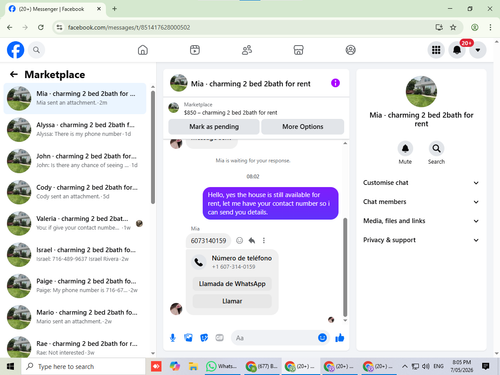Screen dimensions: 500x375
Task: Go back with browser back arrow
Action: pos(10,27)
